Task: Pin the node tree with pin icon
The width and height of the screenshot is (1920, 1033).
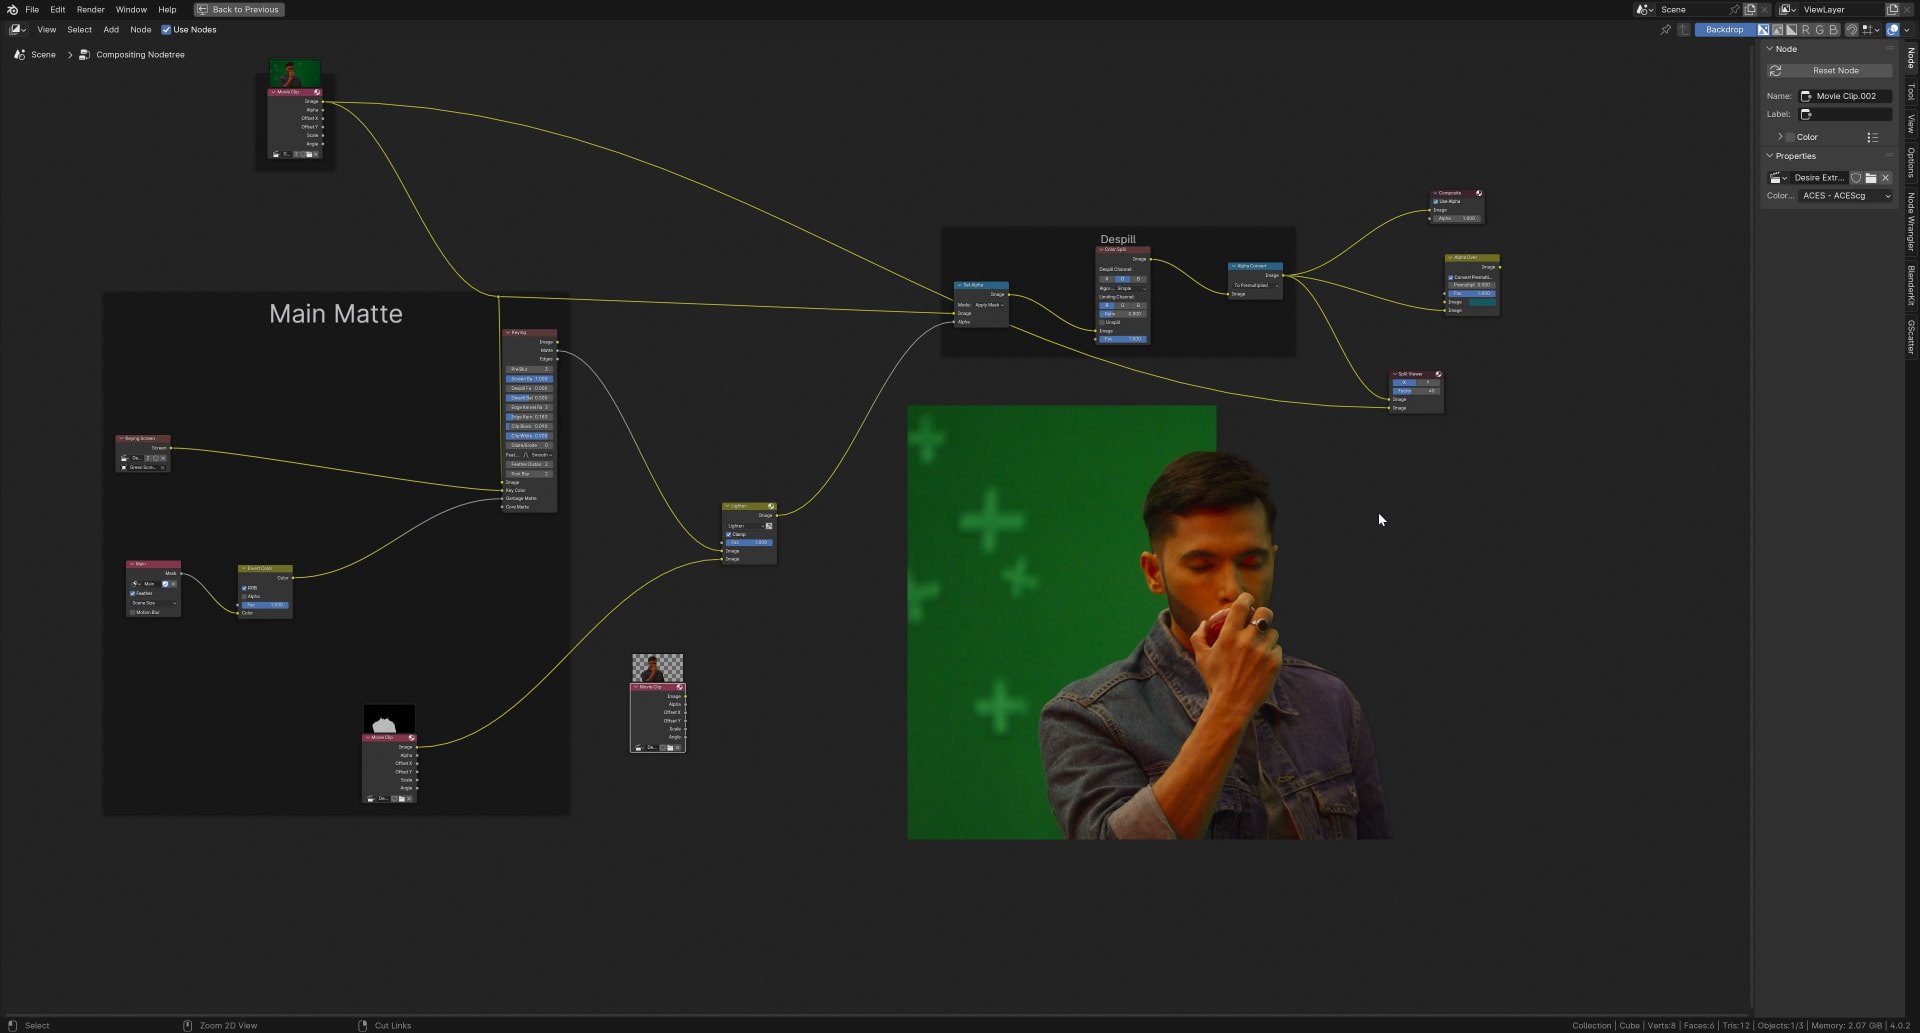Action: tap(1665, 30)
